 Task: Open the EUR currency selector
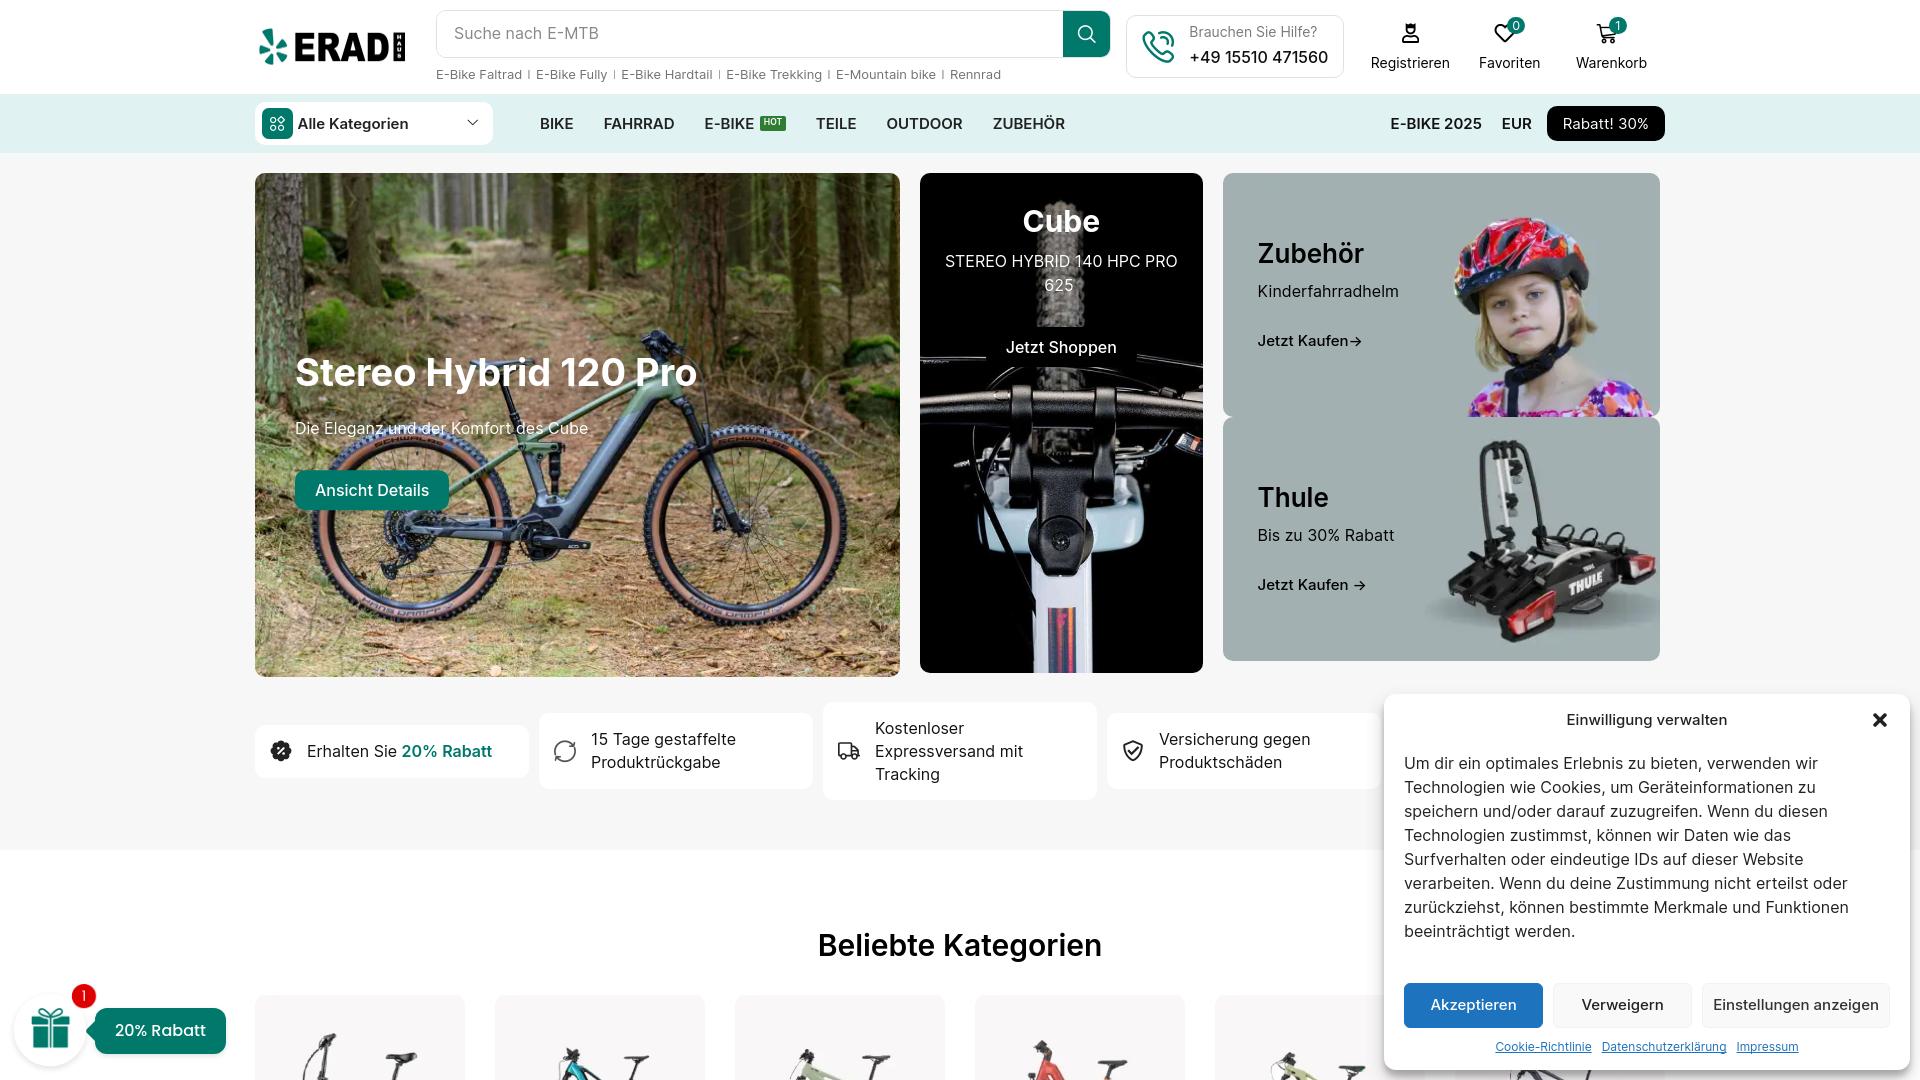pos(1516,124)
